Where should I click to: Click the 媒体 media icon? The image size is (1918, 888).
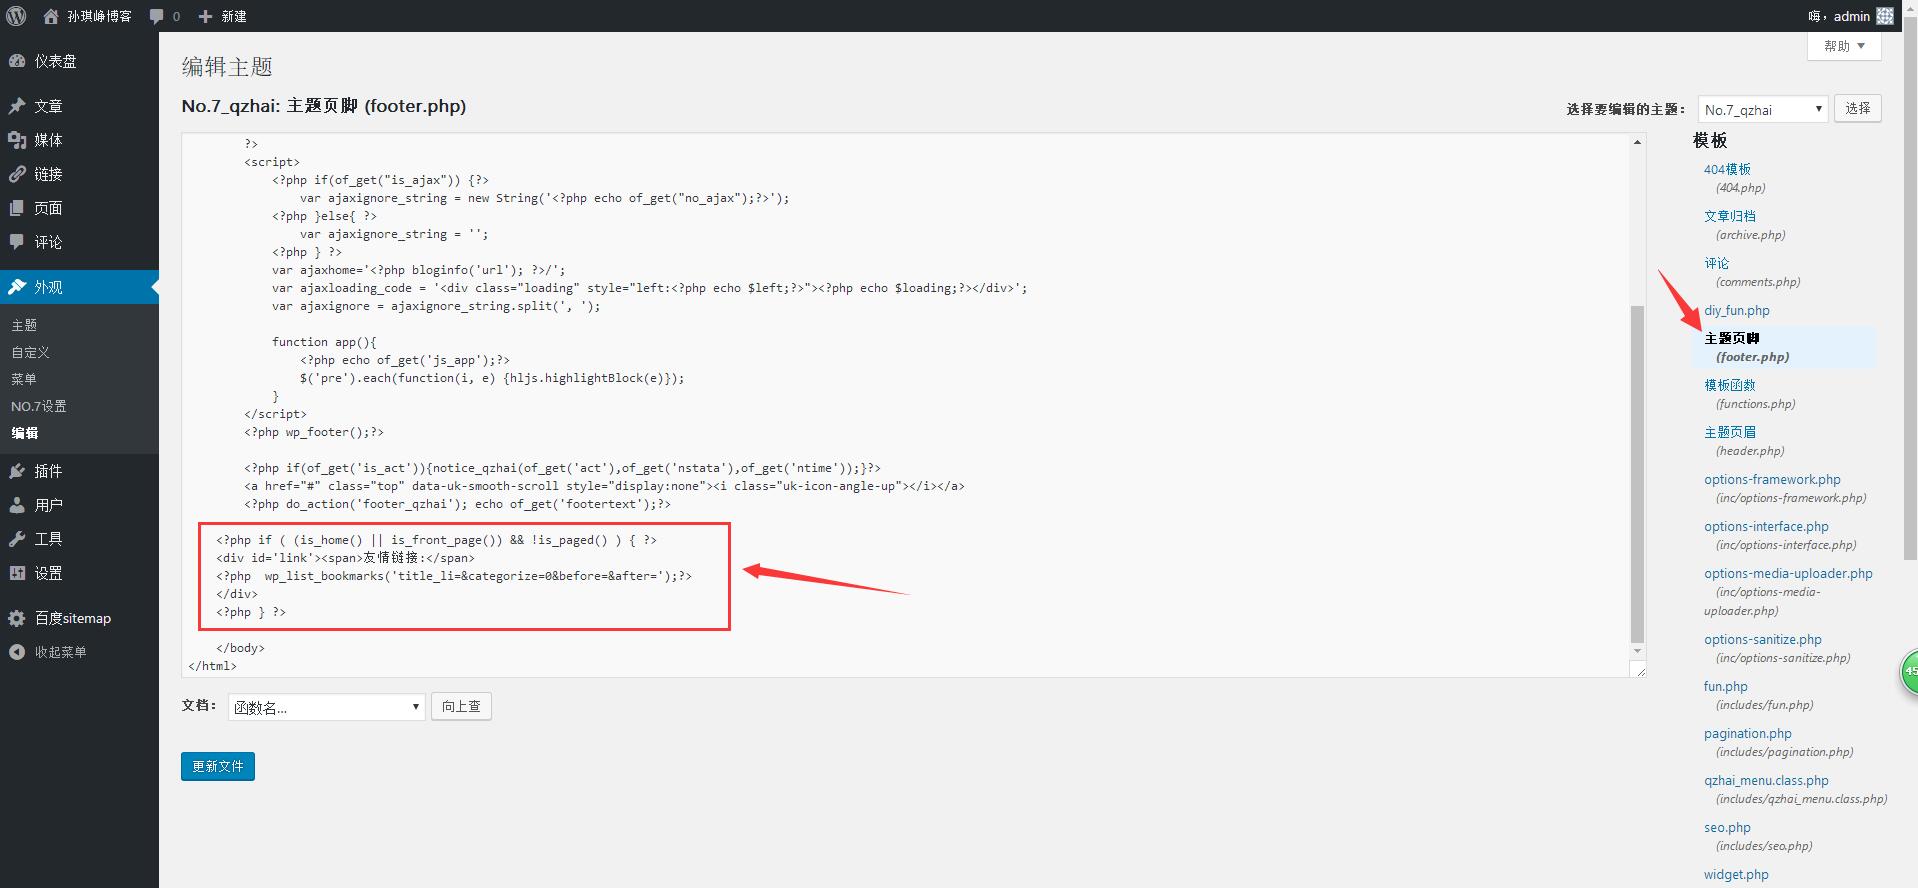(x=17, y=140)
